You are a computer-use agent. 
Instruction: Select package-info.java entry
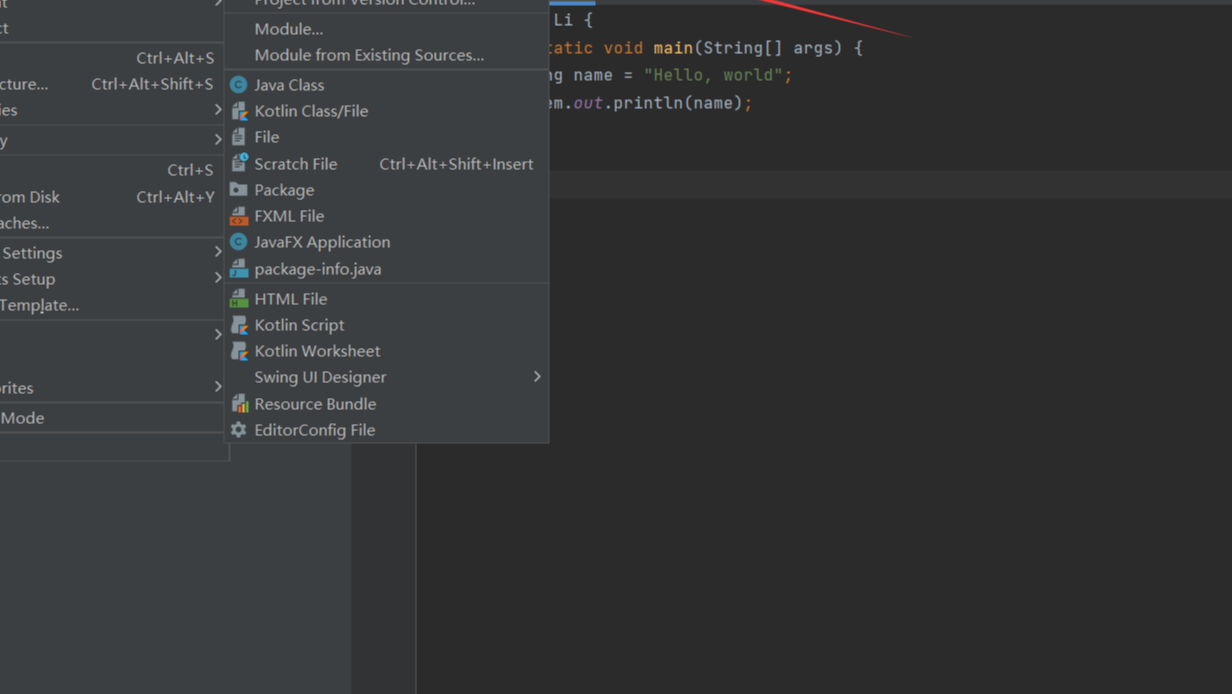click(386, 269)
